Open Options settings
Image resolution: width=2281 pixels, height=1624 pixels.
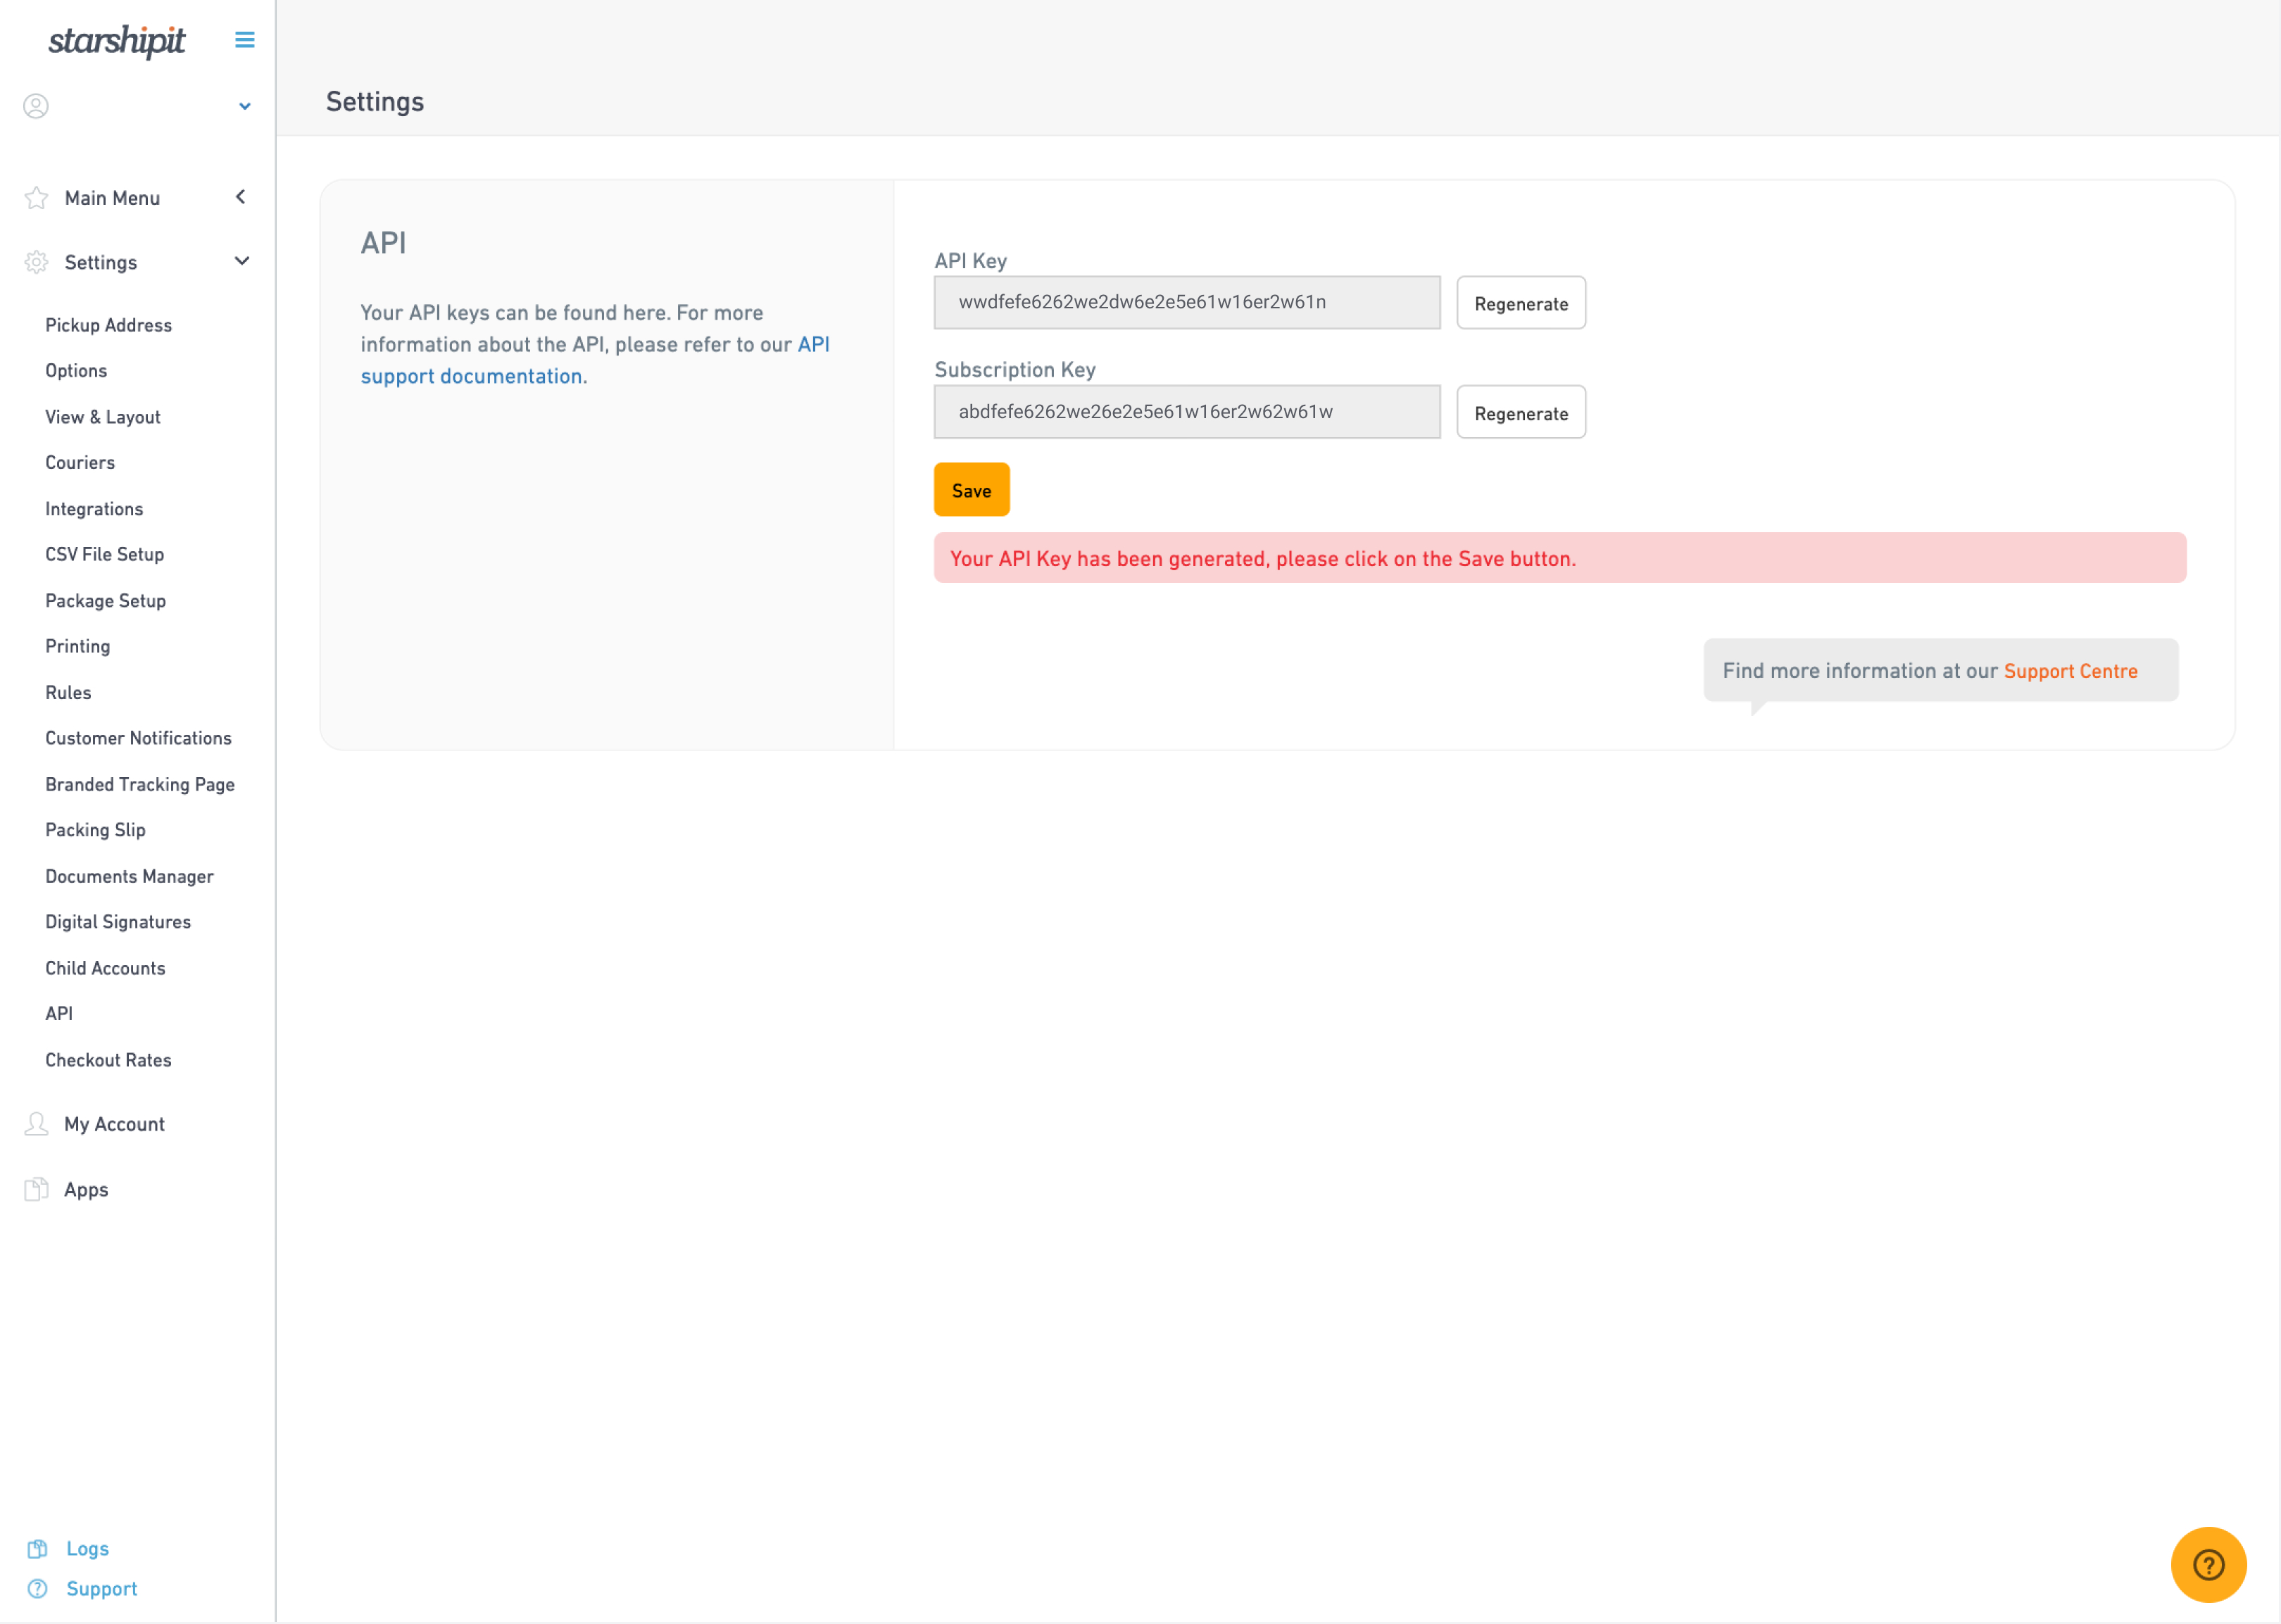(76, 371)
